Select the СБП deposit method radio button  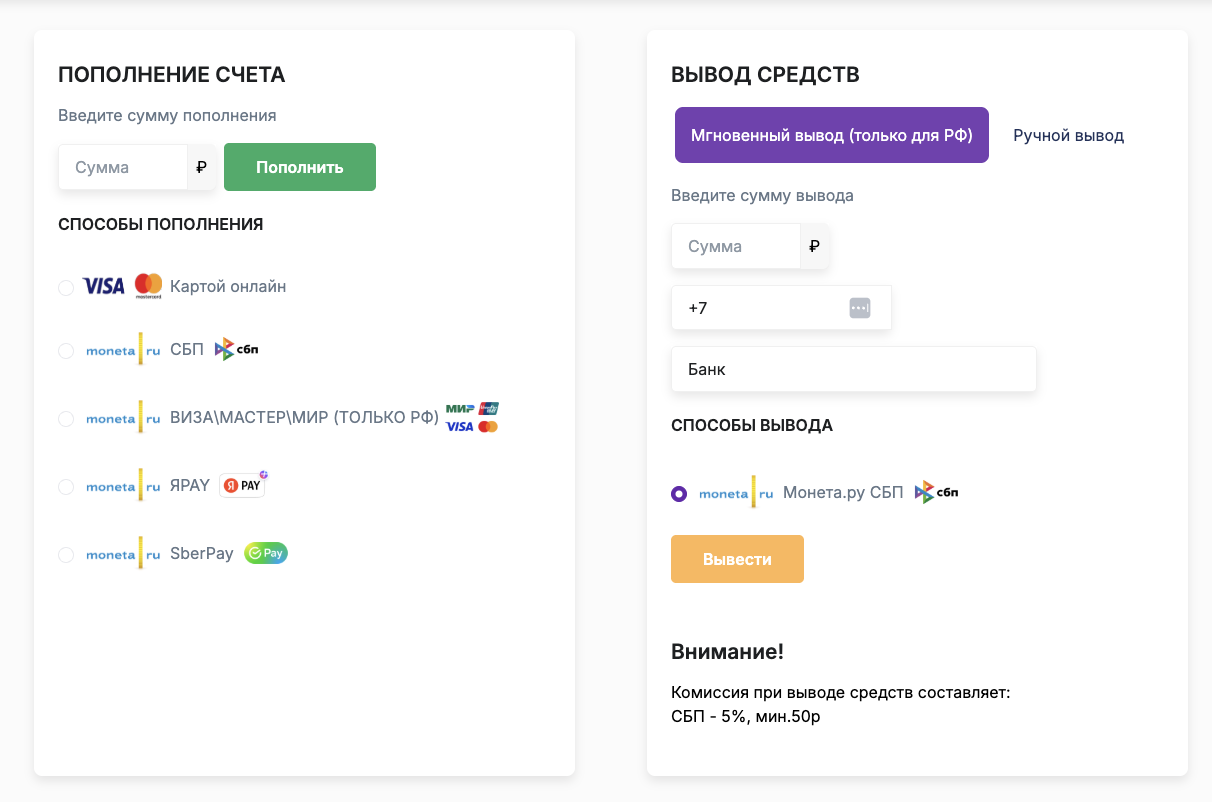(66, 350)
